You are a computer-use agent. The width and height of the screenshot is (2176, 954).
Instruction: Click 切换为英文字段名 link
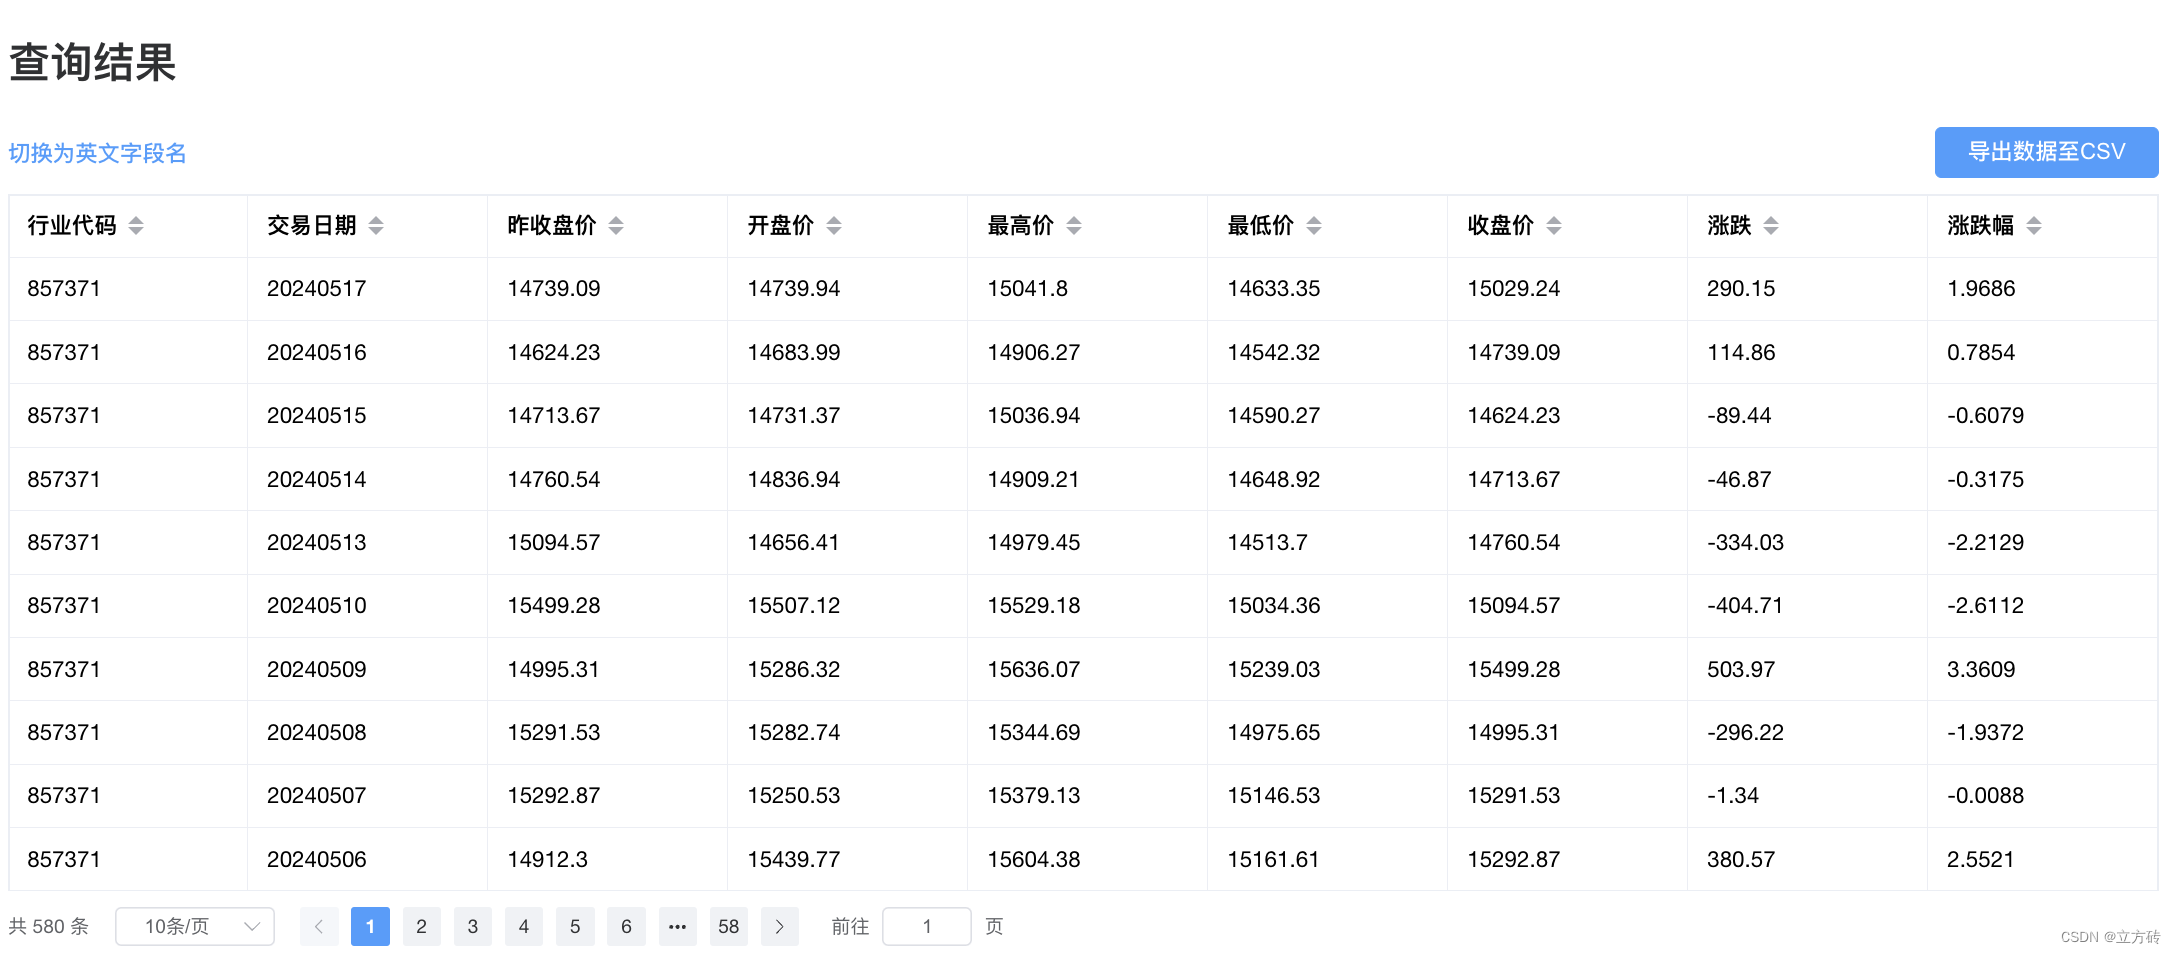pyautogui.click(x=98, y=153)
